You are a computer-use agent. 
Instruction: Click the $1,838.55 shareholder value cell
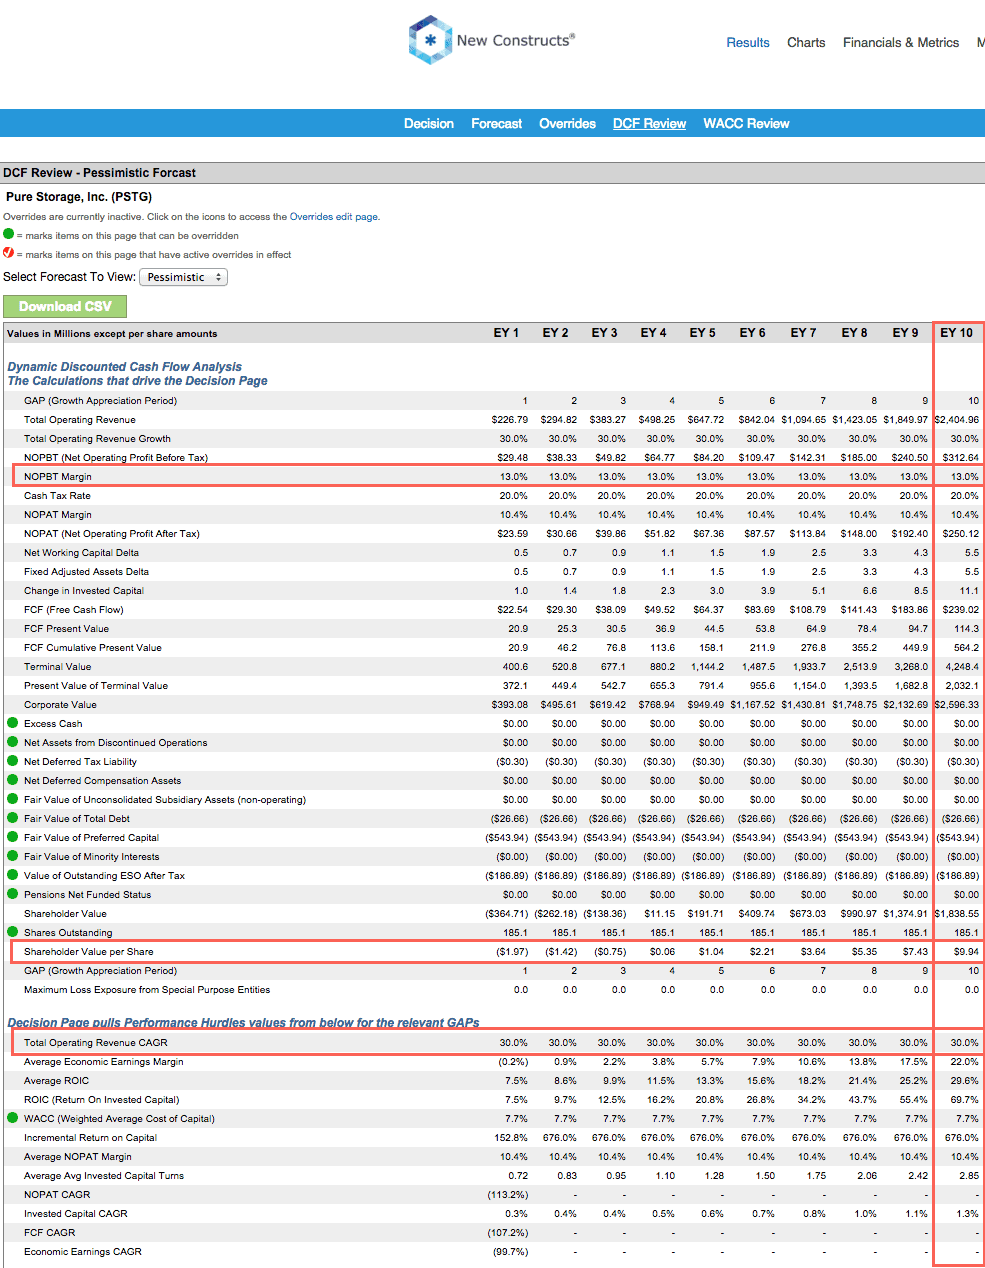point(957,914)
